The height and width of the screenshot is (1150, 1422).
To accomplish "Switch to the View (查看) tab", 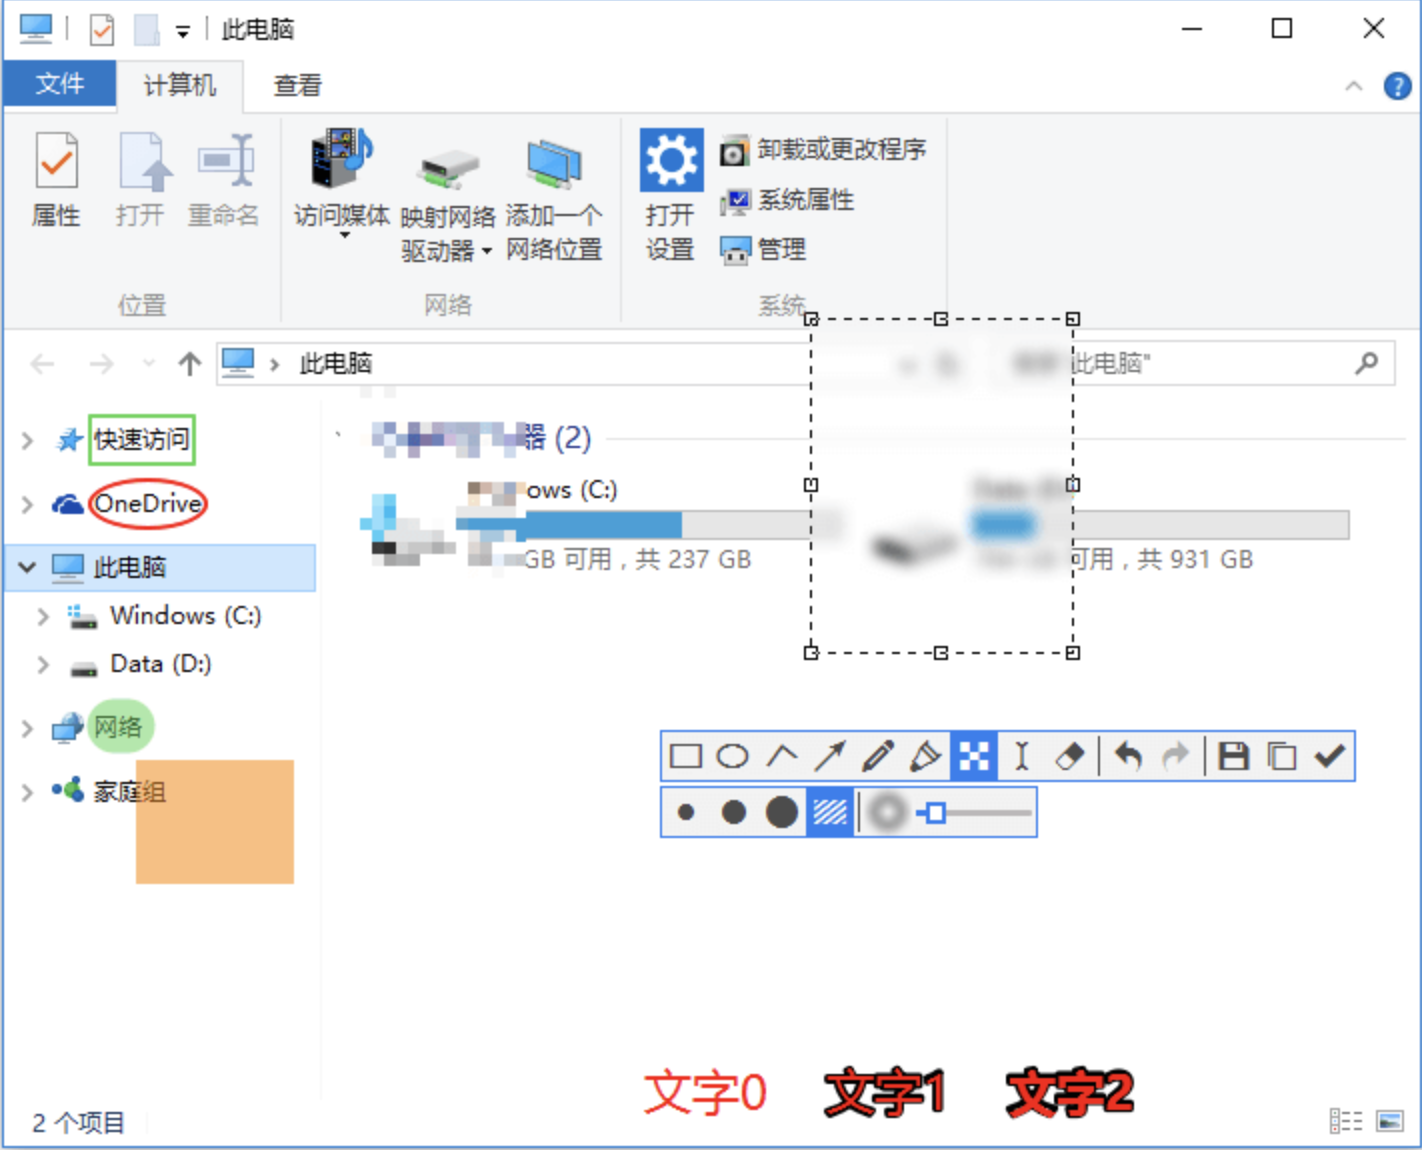I will coord(298,85).
